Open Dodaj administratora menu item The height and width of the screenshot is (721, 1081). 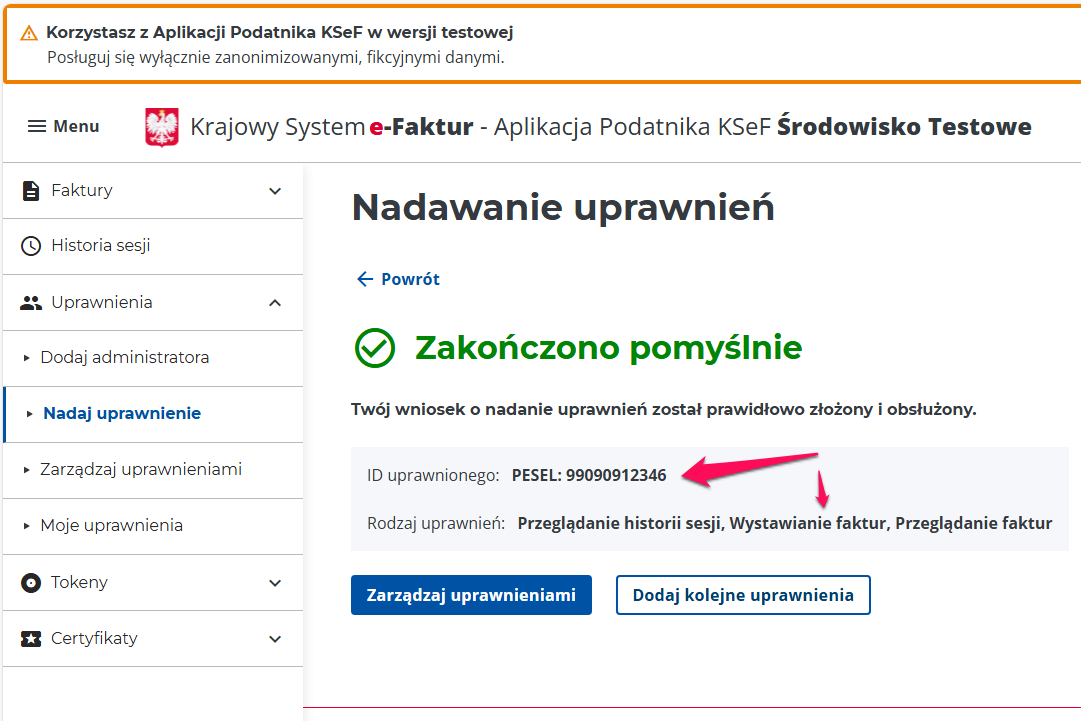point(124,357)
